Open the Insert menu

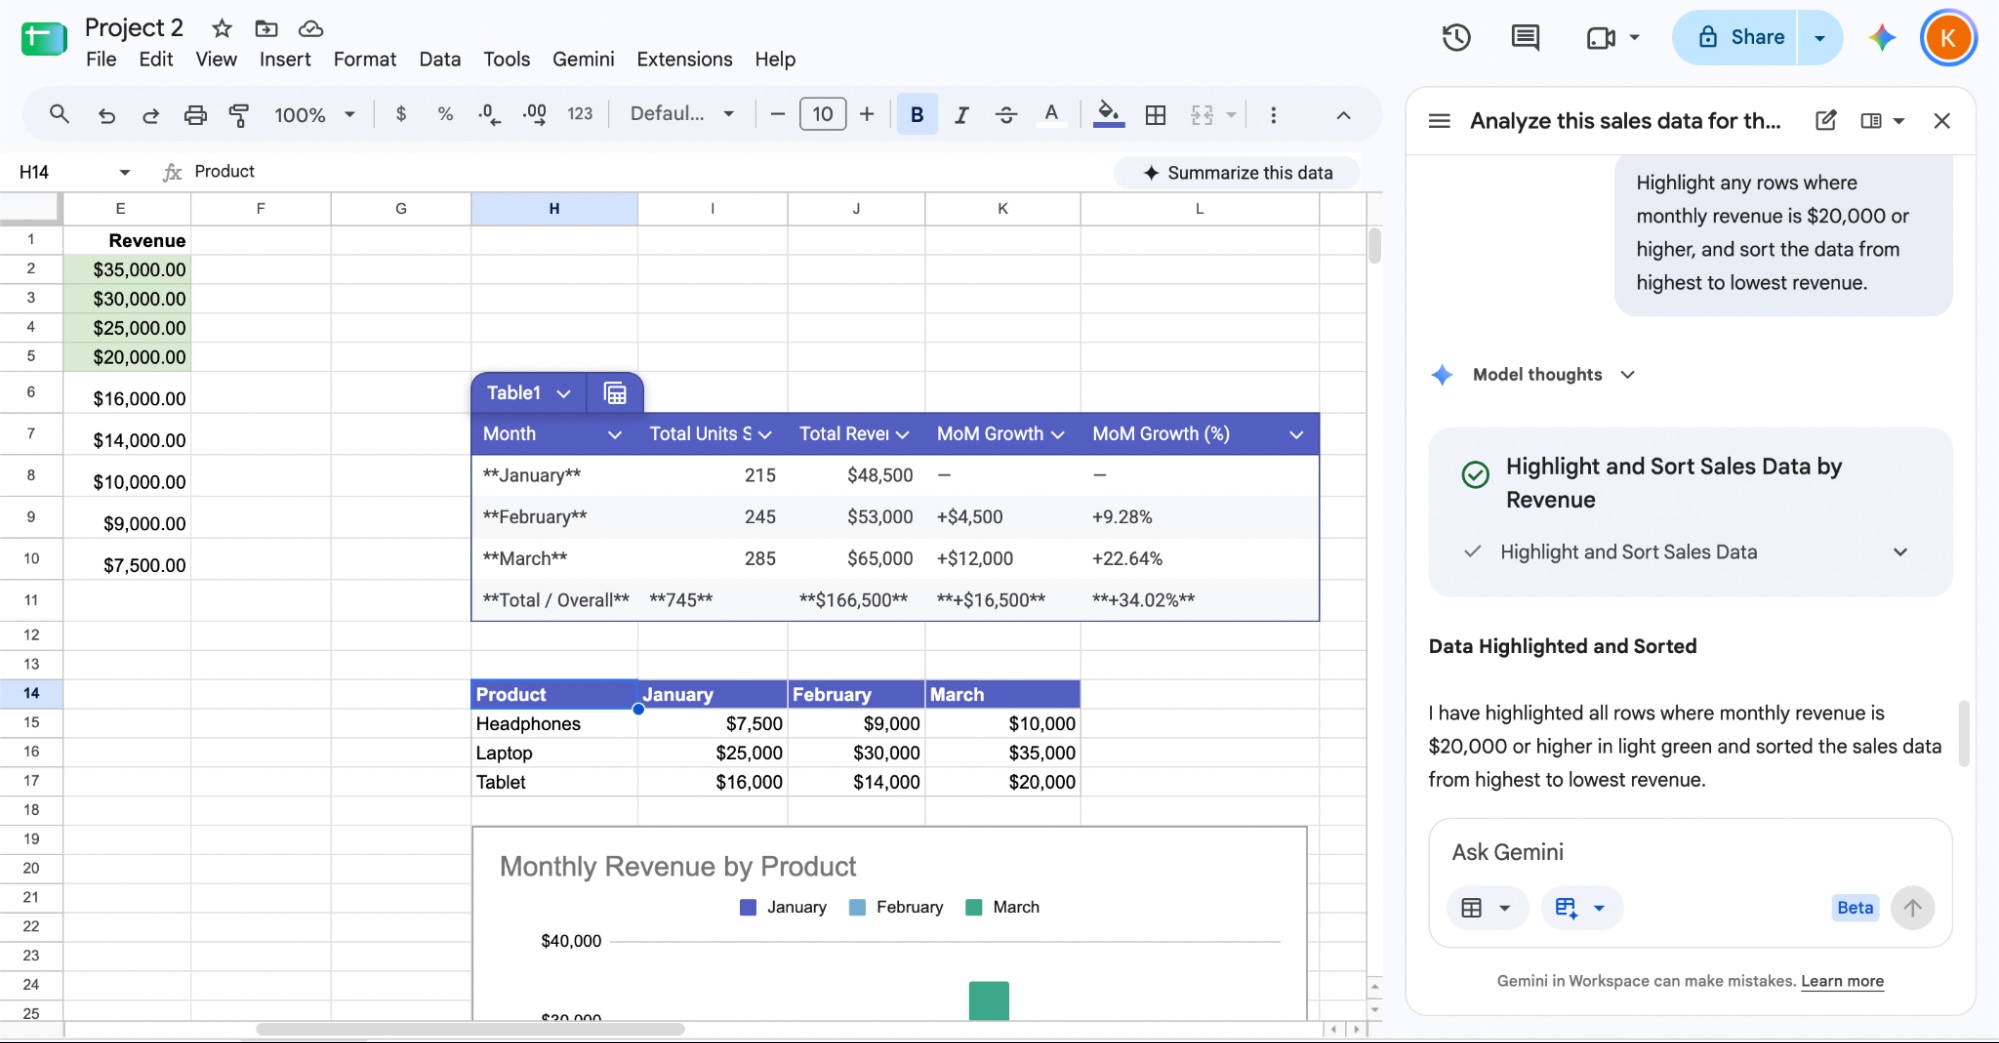click(x=285, y=59)
